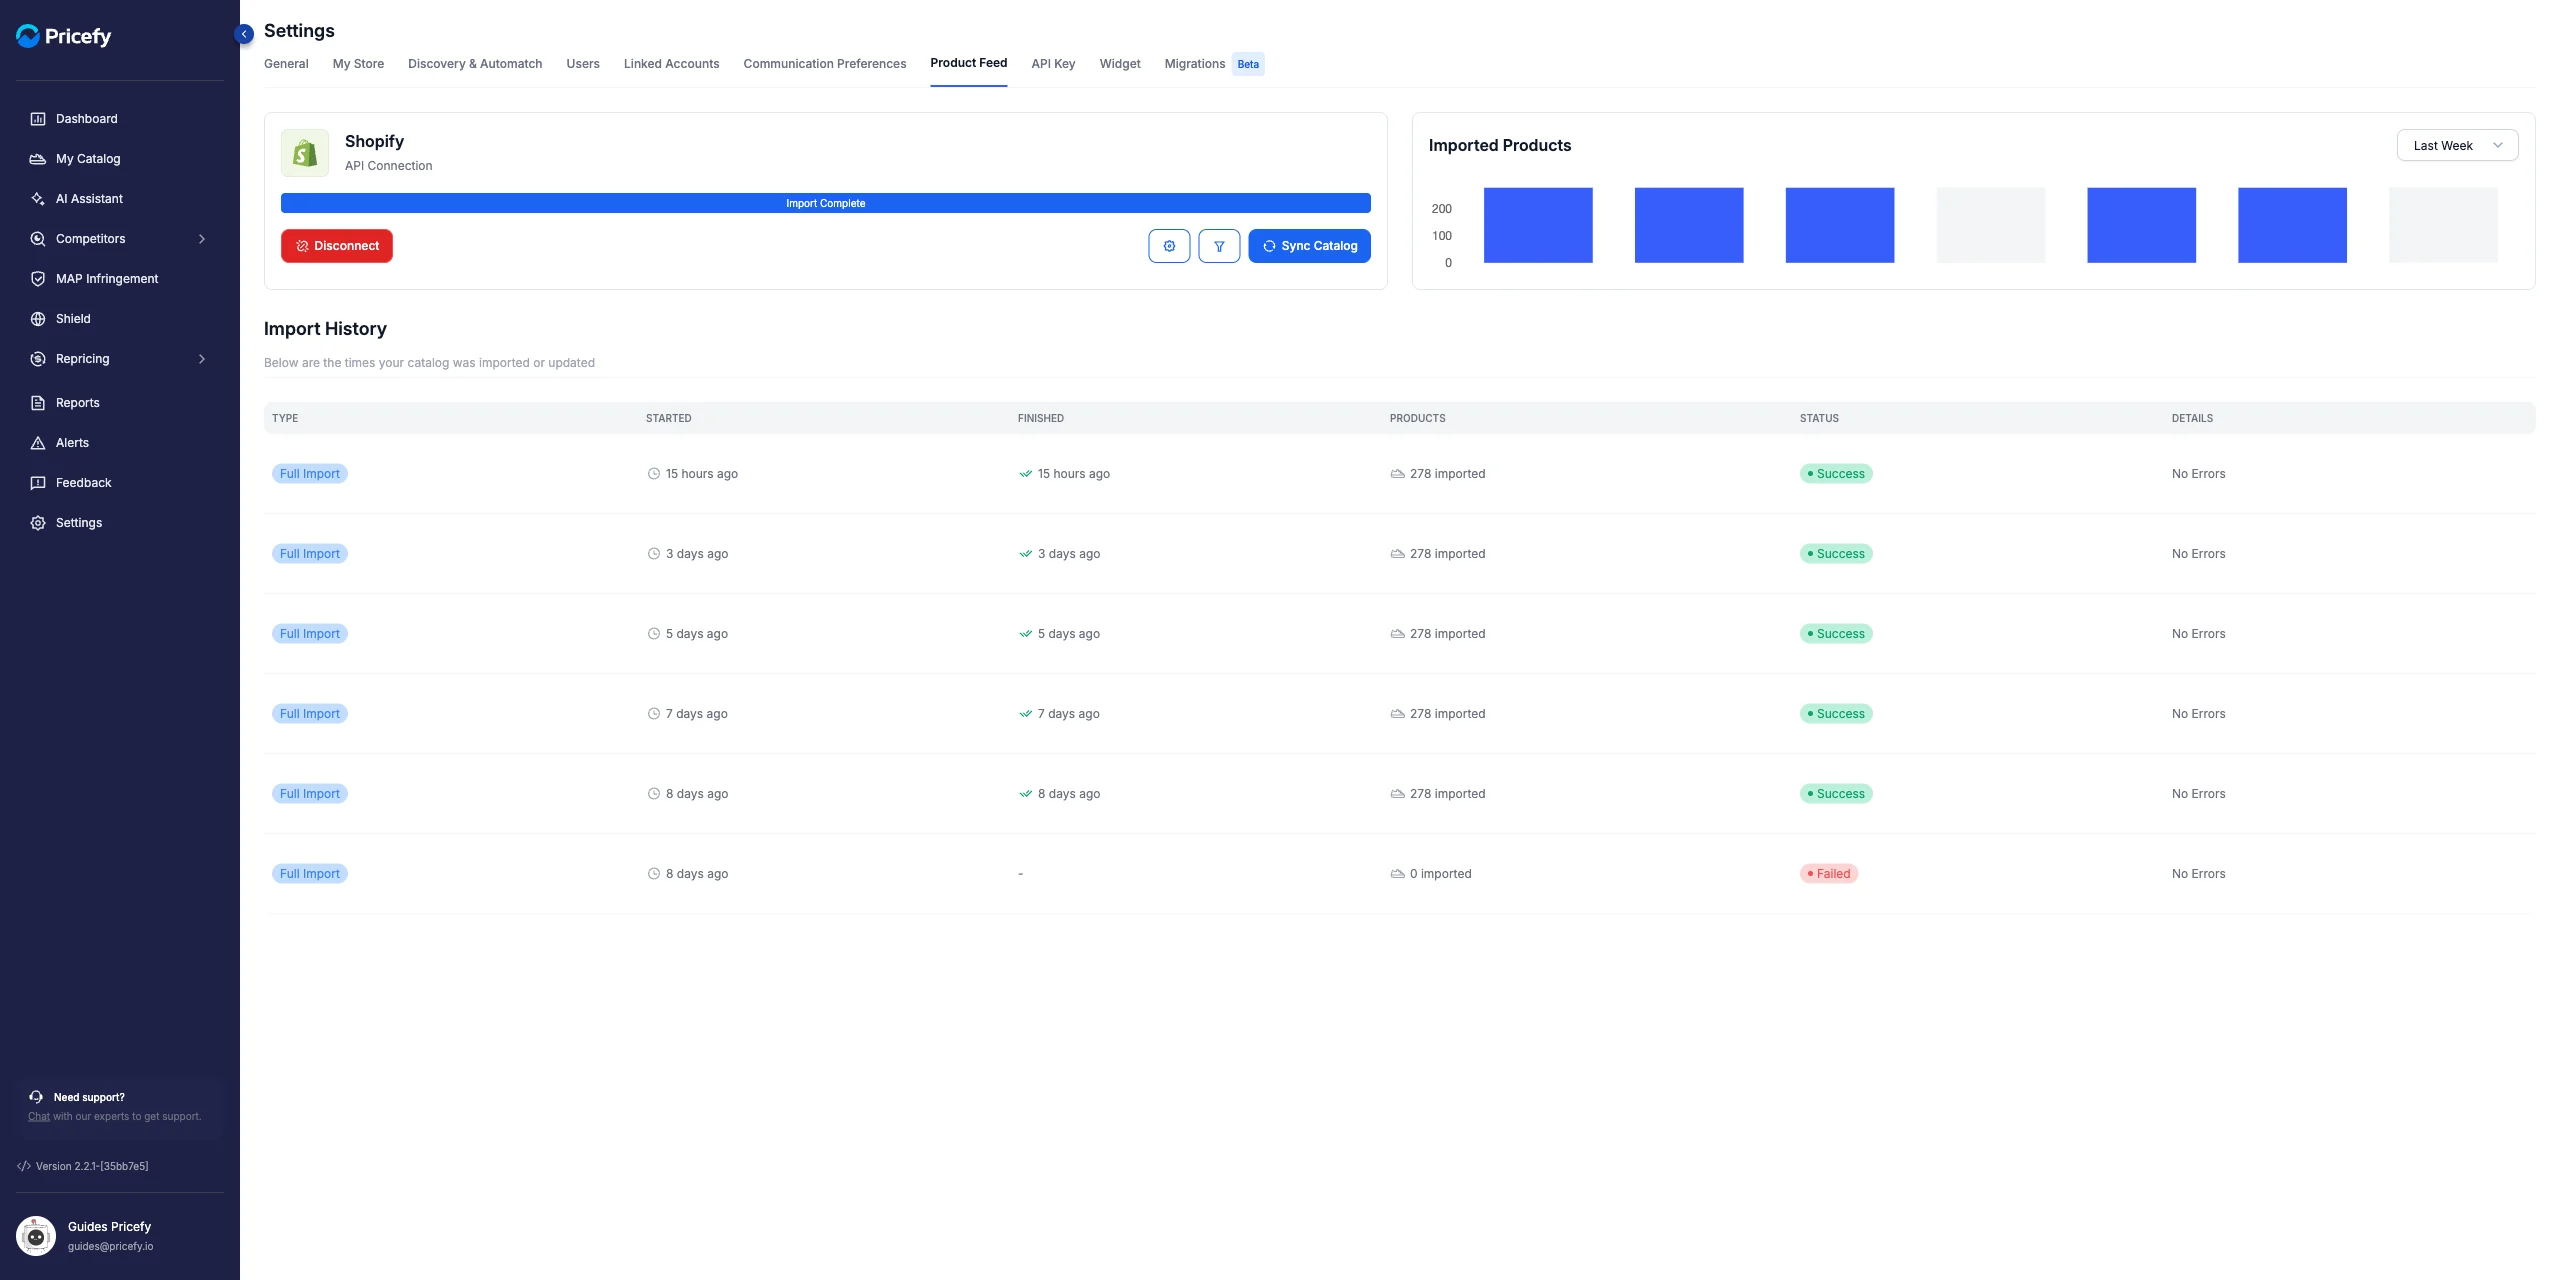
Task: Expand the Competitors submenu chevron
Action: tap(202, 239)
